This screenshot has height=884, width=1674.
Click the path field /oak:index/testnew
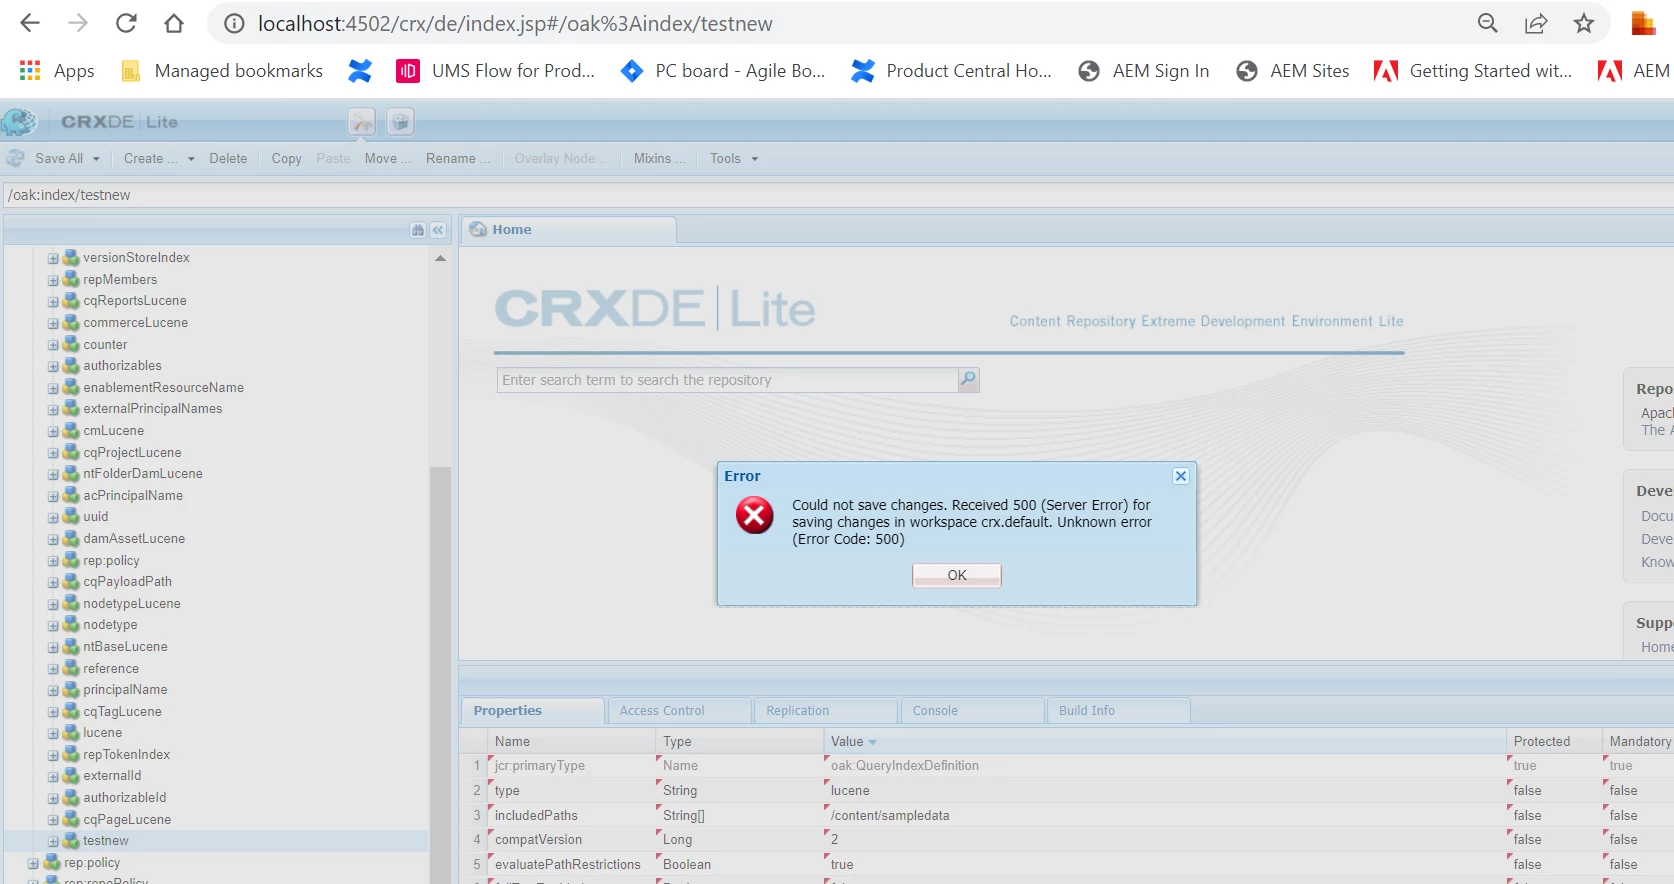point(837,195)
